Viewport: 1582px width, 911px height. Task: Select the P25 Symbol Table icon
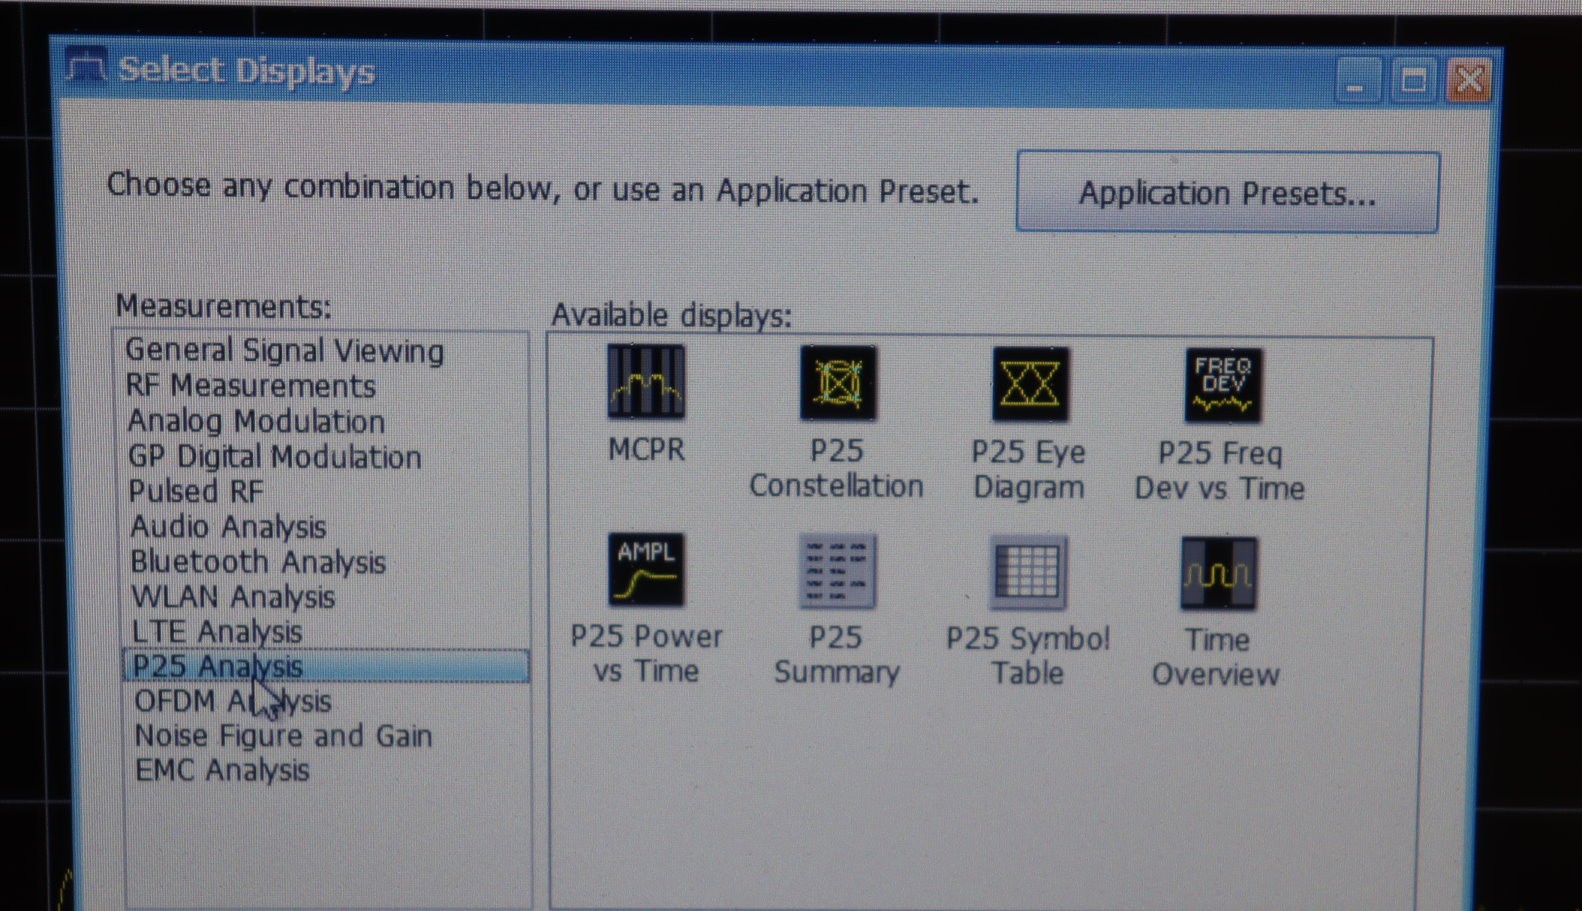(x=1028, y=573)
